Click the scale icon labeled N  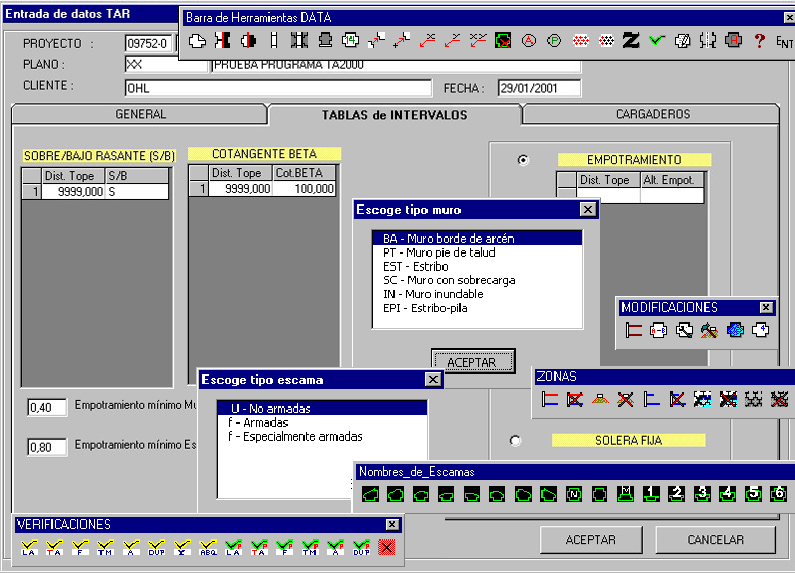point(574,494)
